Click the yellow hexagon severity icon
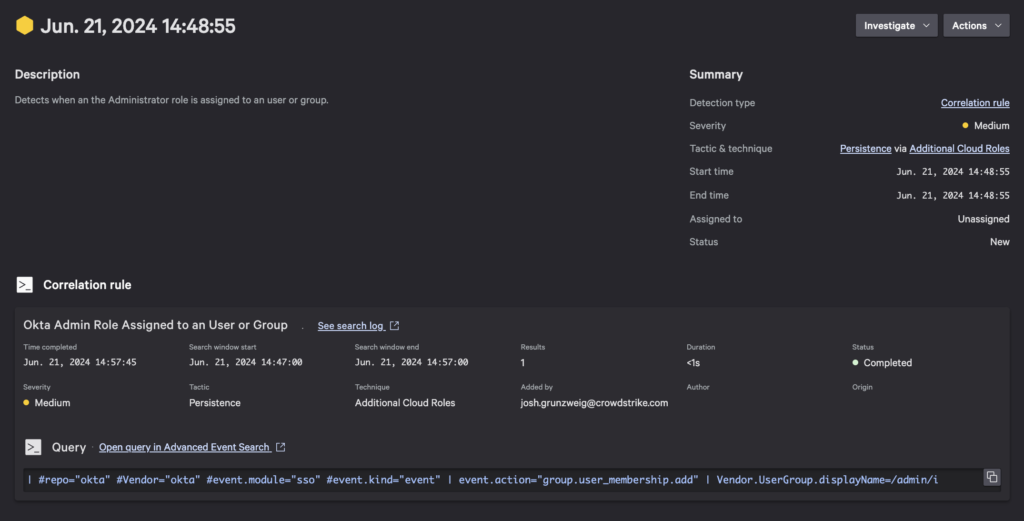 coord(25,25)
